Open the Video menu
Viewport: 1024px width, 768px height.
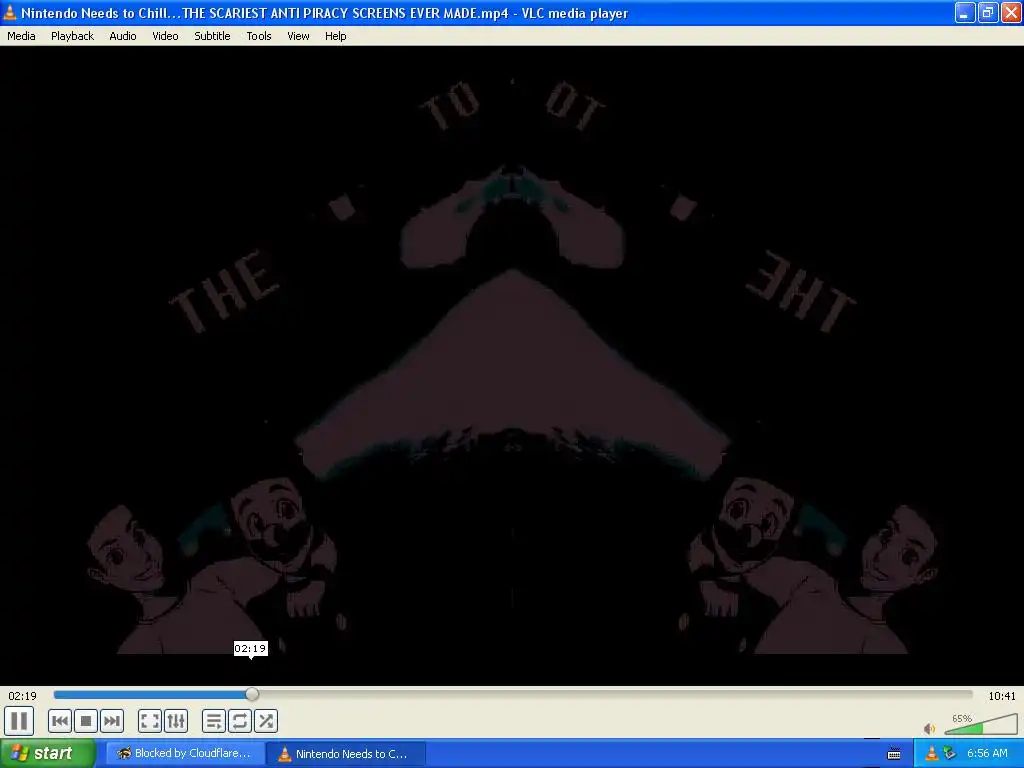(165, 36)
